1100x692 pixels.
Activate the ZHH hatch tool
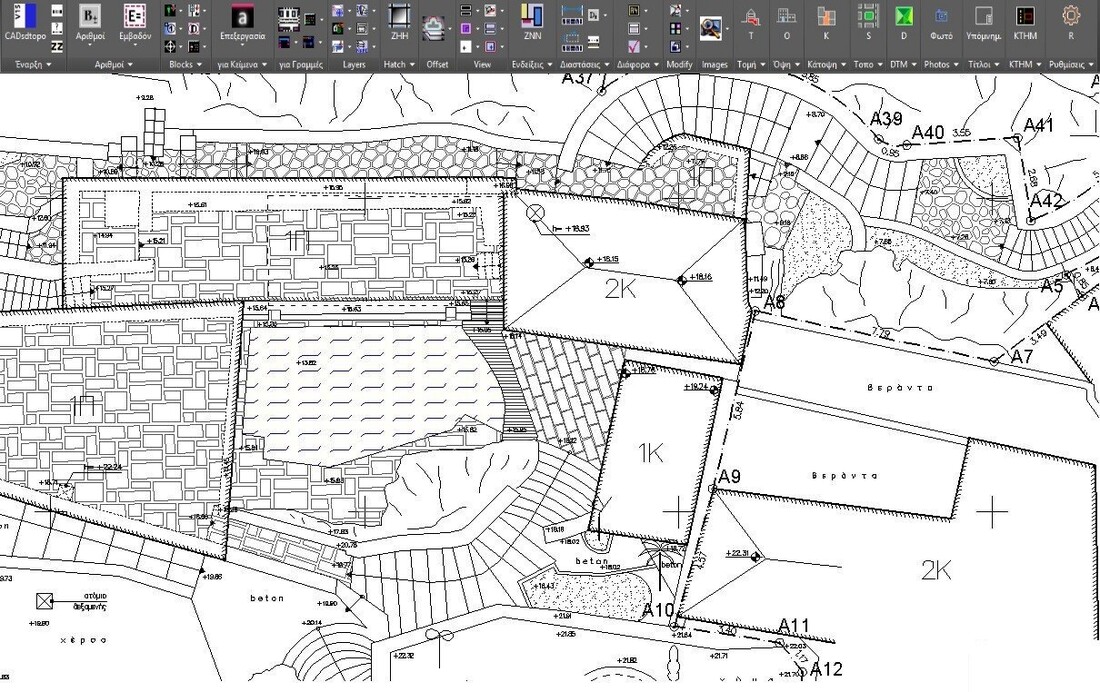399,17
